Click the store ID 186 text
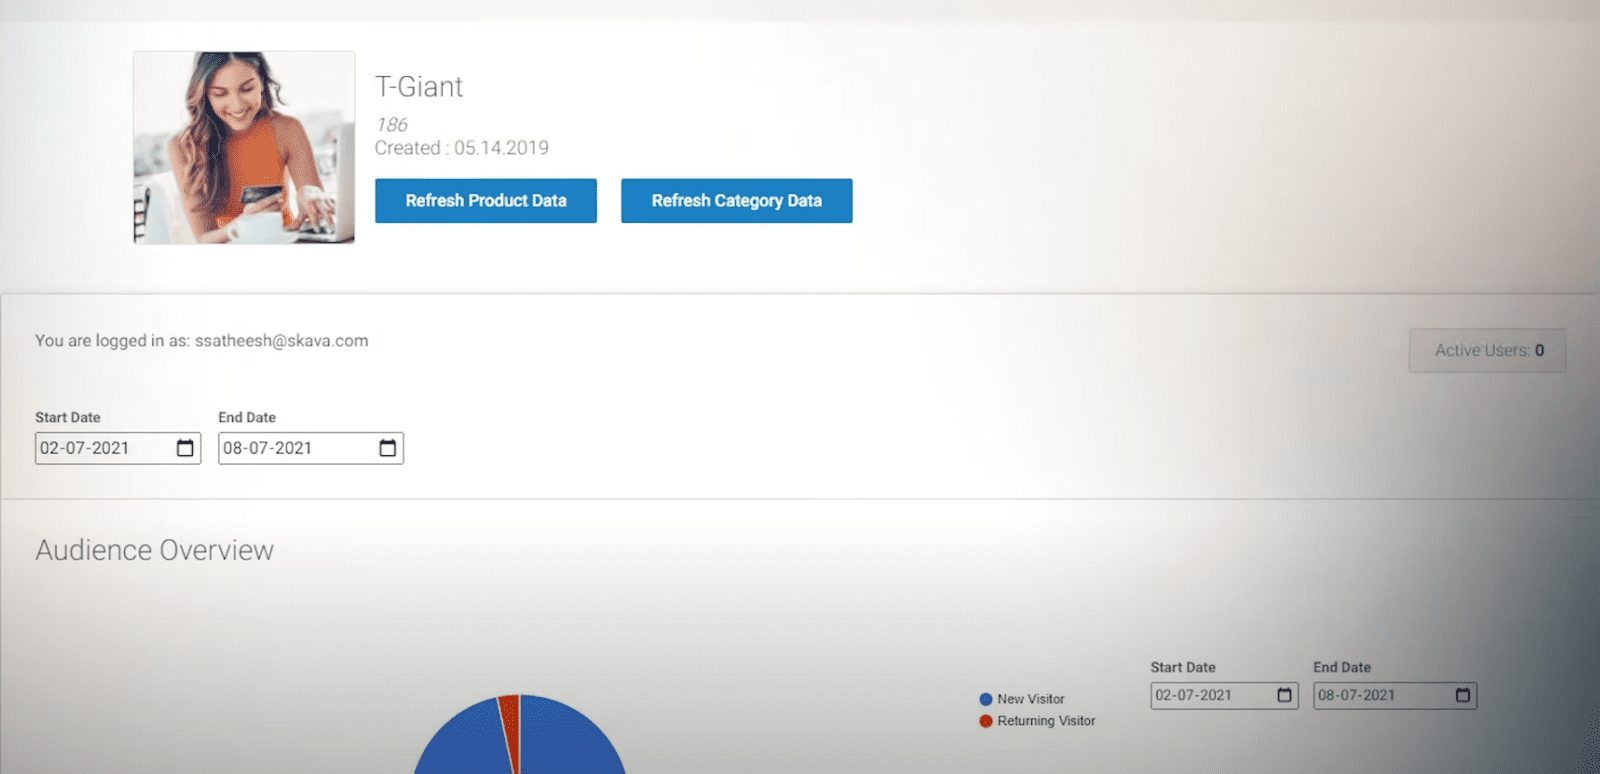This screenshot has width=1600, height=774. tap(391, 125)
